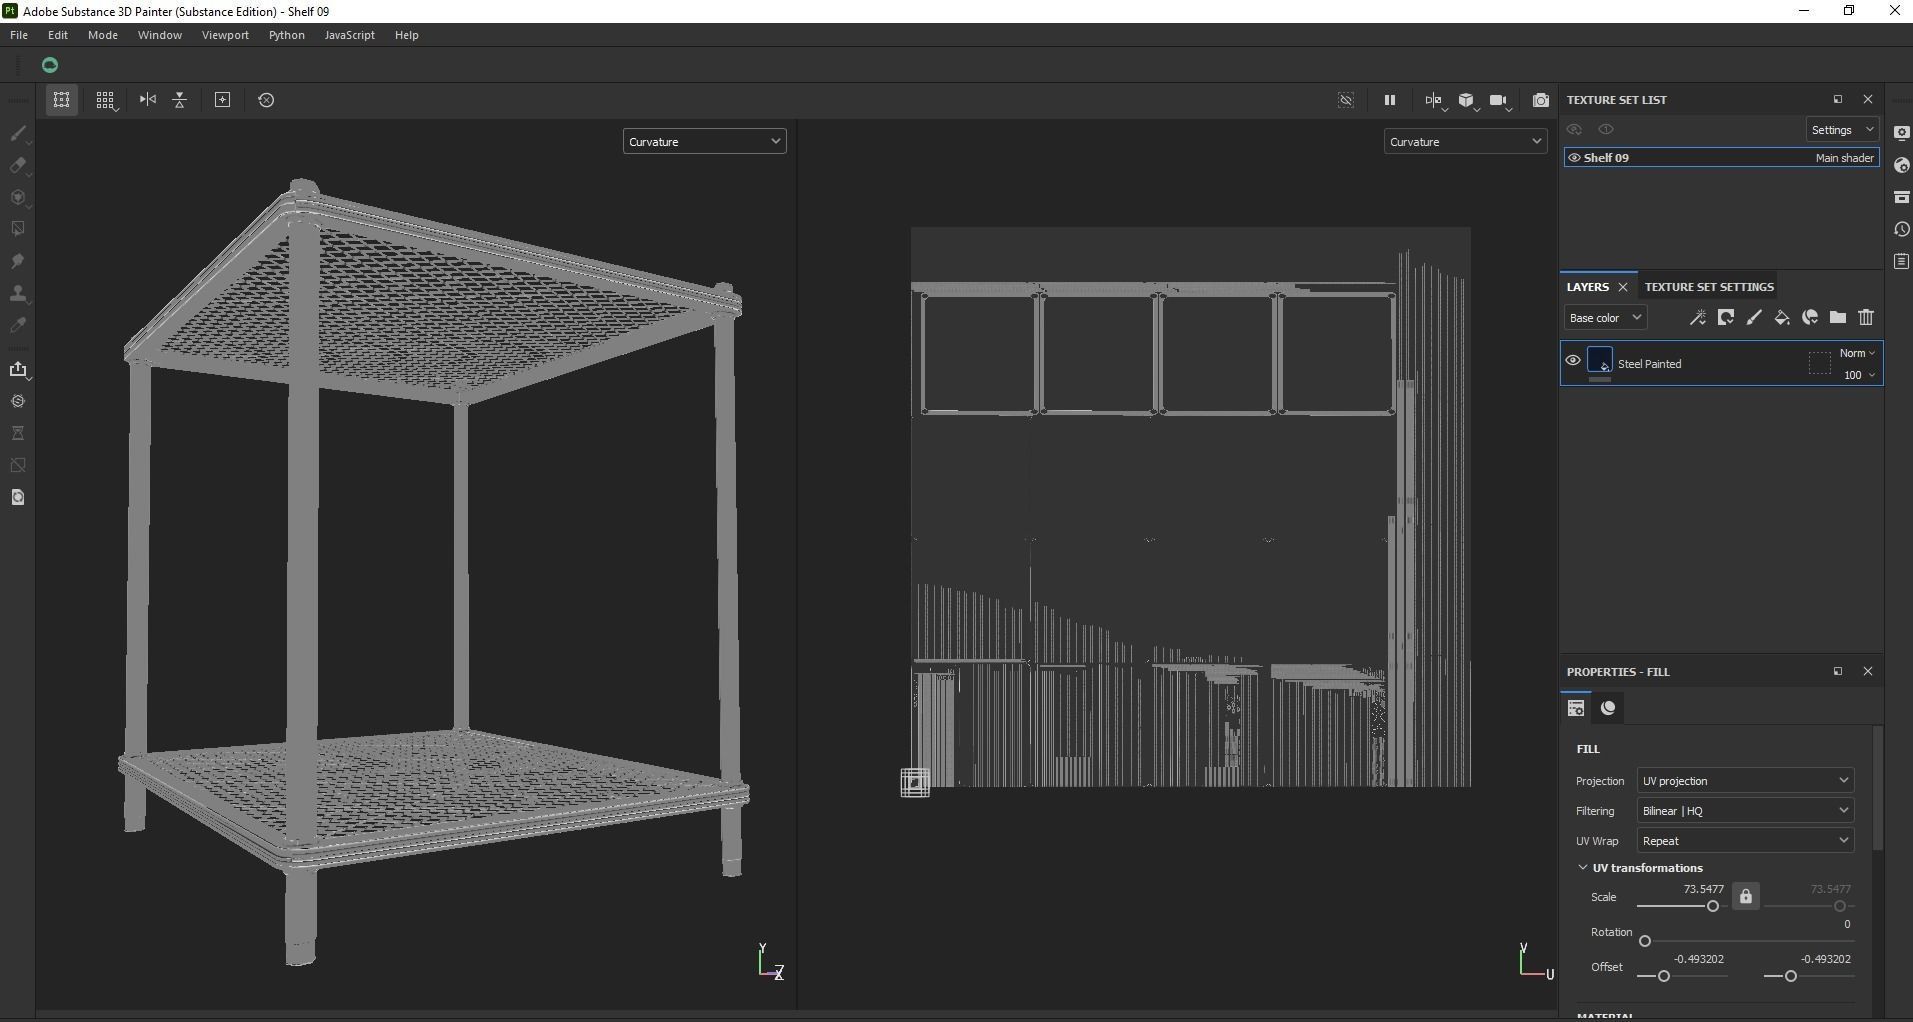Pause the viewport rendering

point(1389,100)
